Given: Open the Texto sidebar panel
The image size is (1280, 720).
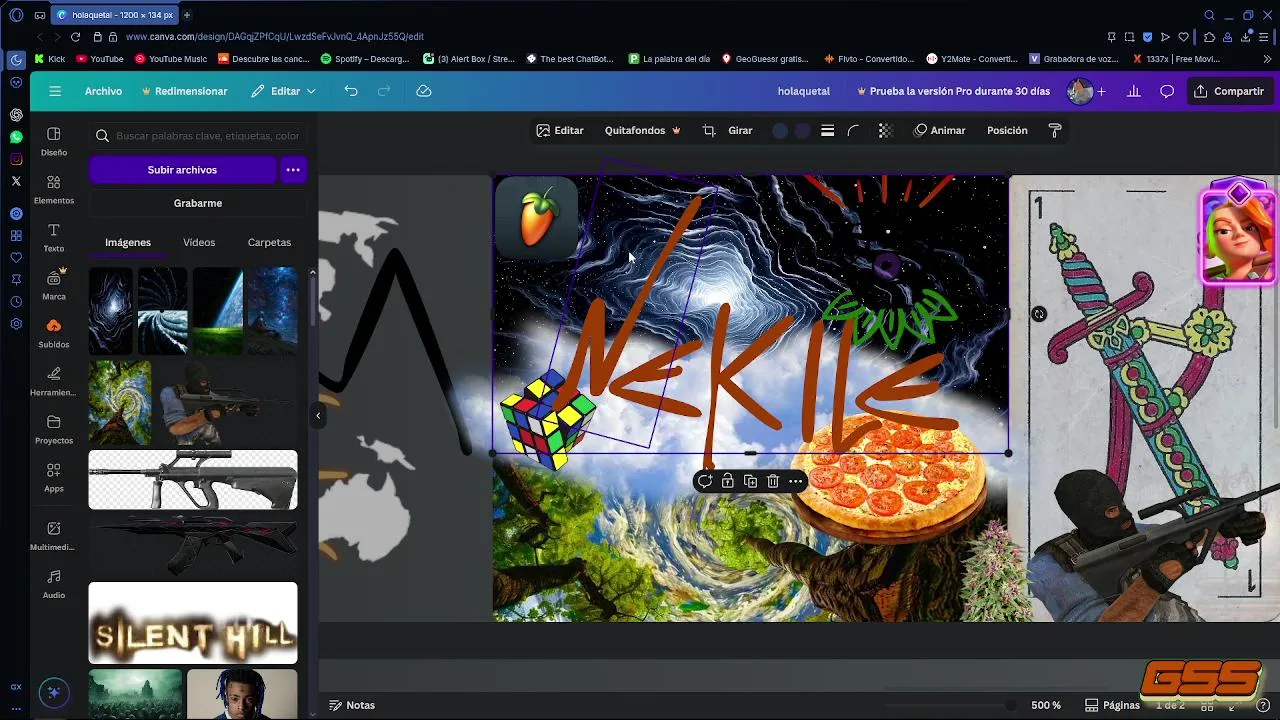Looking at the screenshot, I should (x=54, y=237).
